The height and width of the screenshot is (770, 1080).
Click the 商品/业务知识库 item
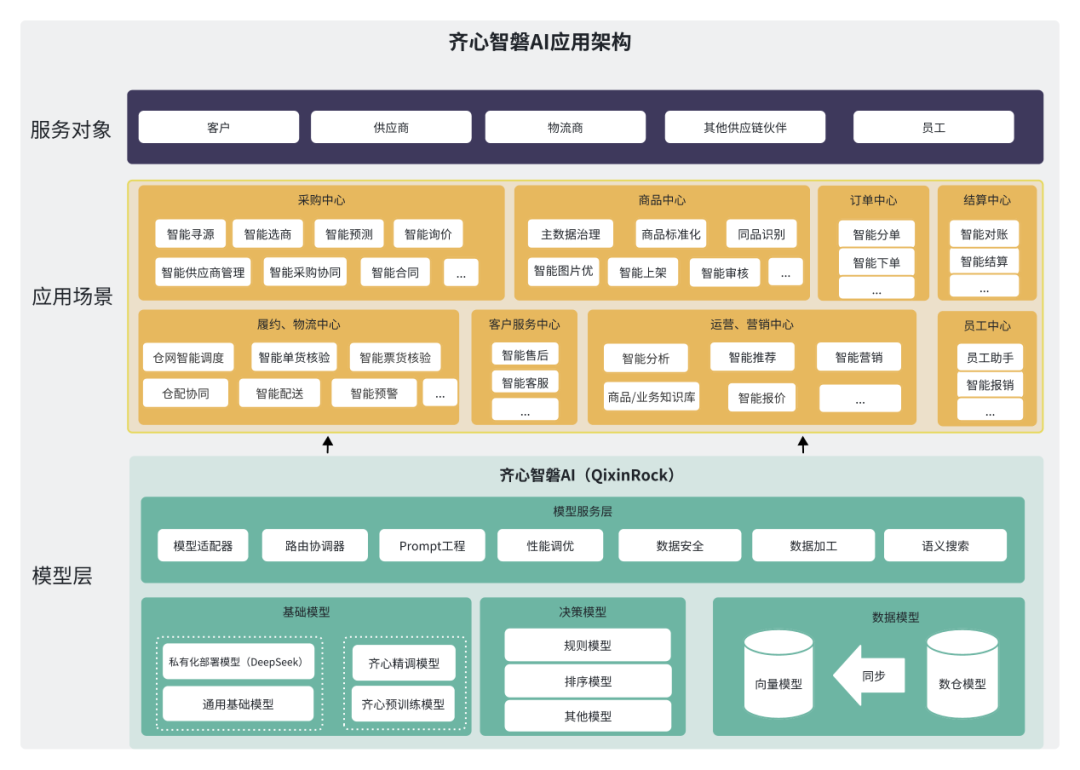(x=652, y=397)
